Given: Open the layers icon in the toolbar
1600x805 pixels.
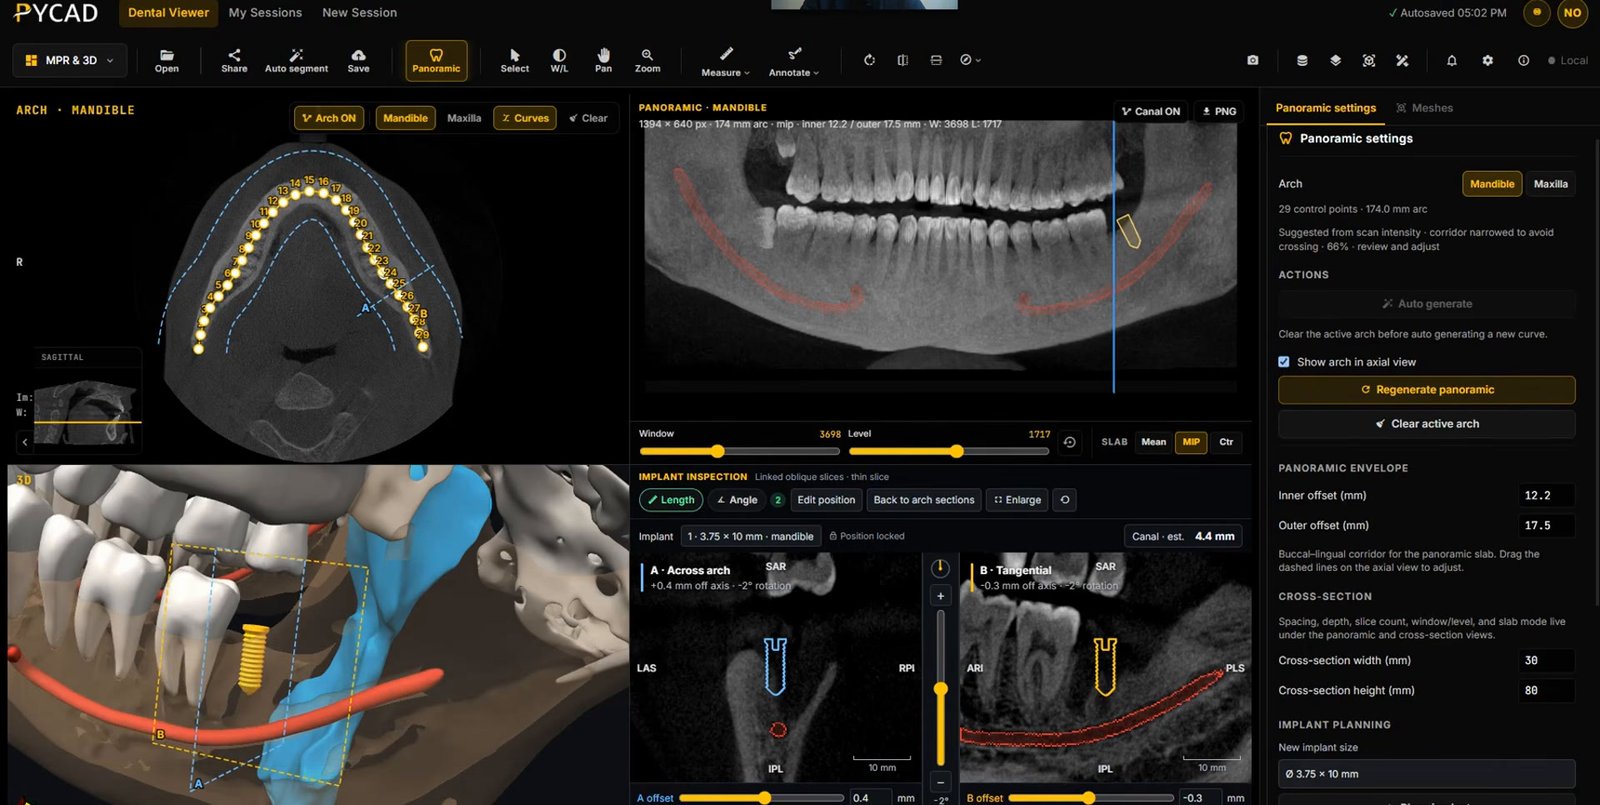Looking at the screenshot, I should pos(1335,60).
